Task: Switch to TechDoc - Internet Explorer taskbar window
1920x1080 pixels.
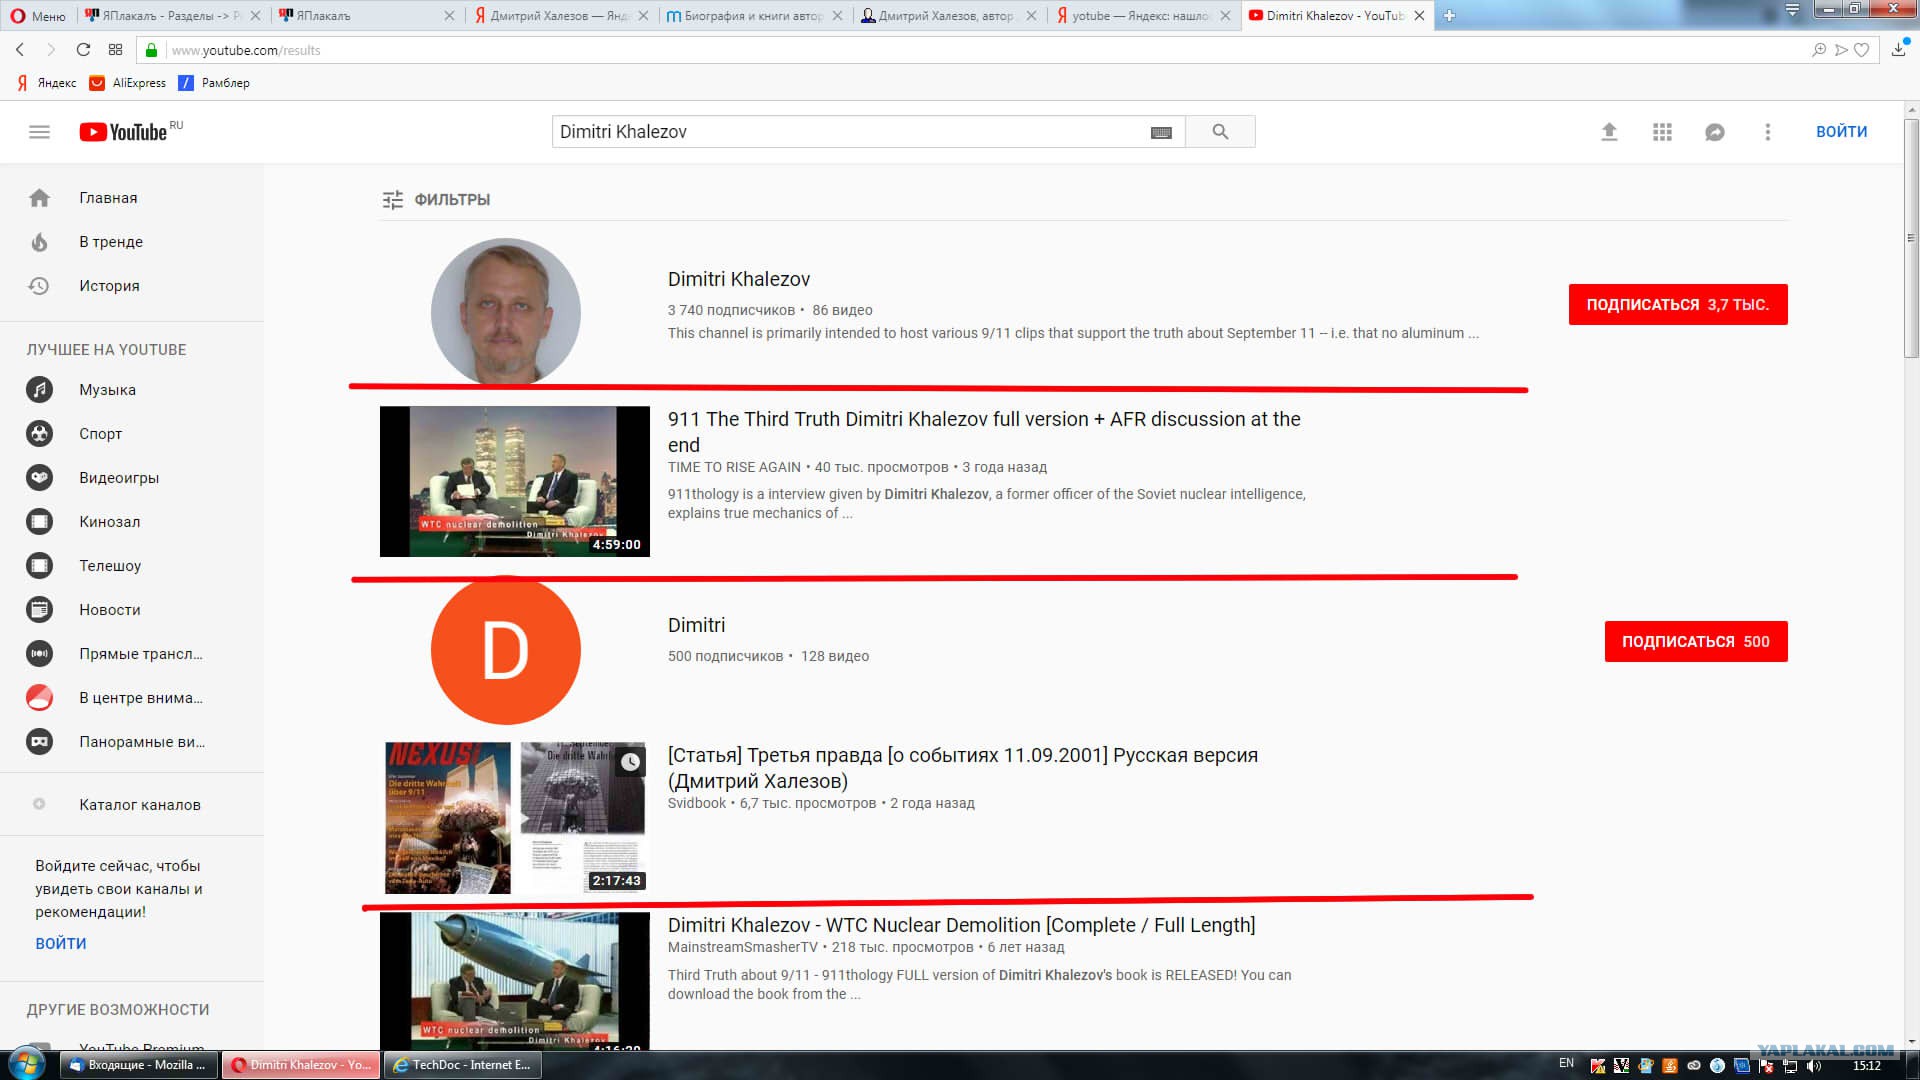Action: (x=464, y=1065)
